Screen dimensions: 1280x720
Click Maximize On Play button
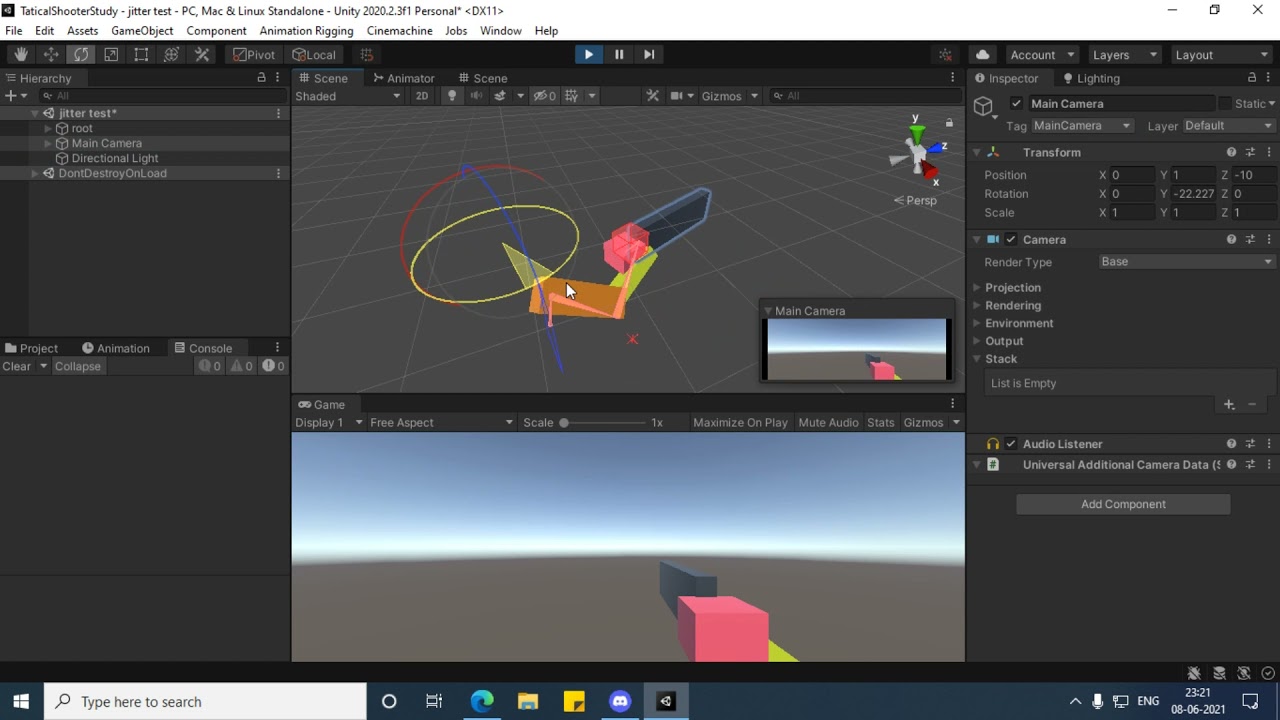[740, 423]
